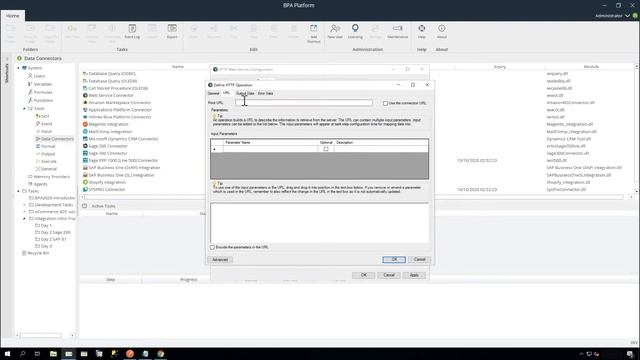The width and height of the screenshot is (640, 360).
Task: Click OK in the Define HTTP Operation dialog
Action: [394, 260]
